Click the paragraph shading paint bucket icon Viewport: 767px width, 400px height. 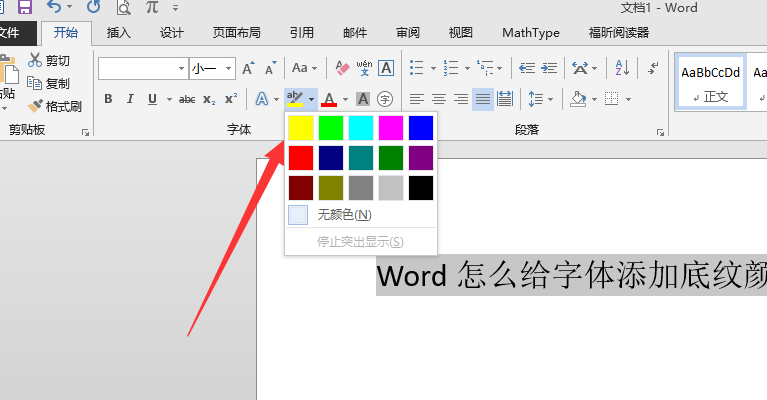(578, 99)
